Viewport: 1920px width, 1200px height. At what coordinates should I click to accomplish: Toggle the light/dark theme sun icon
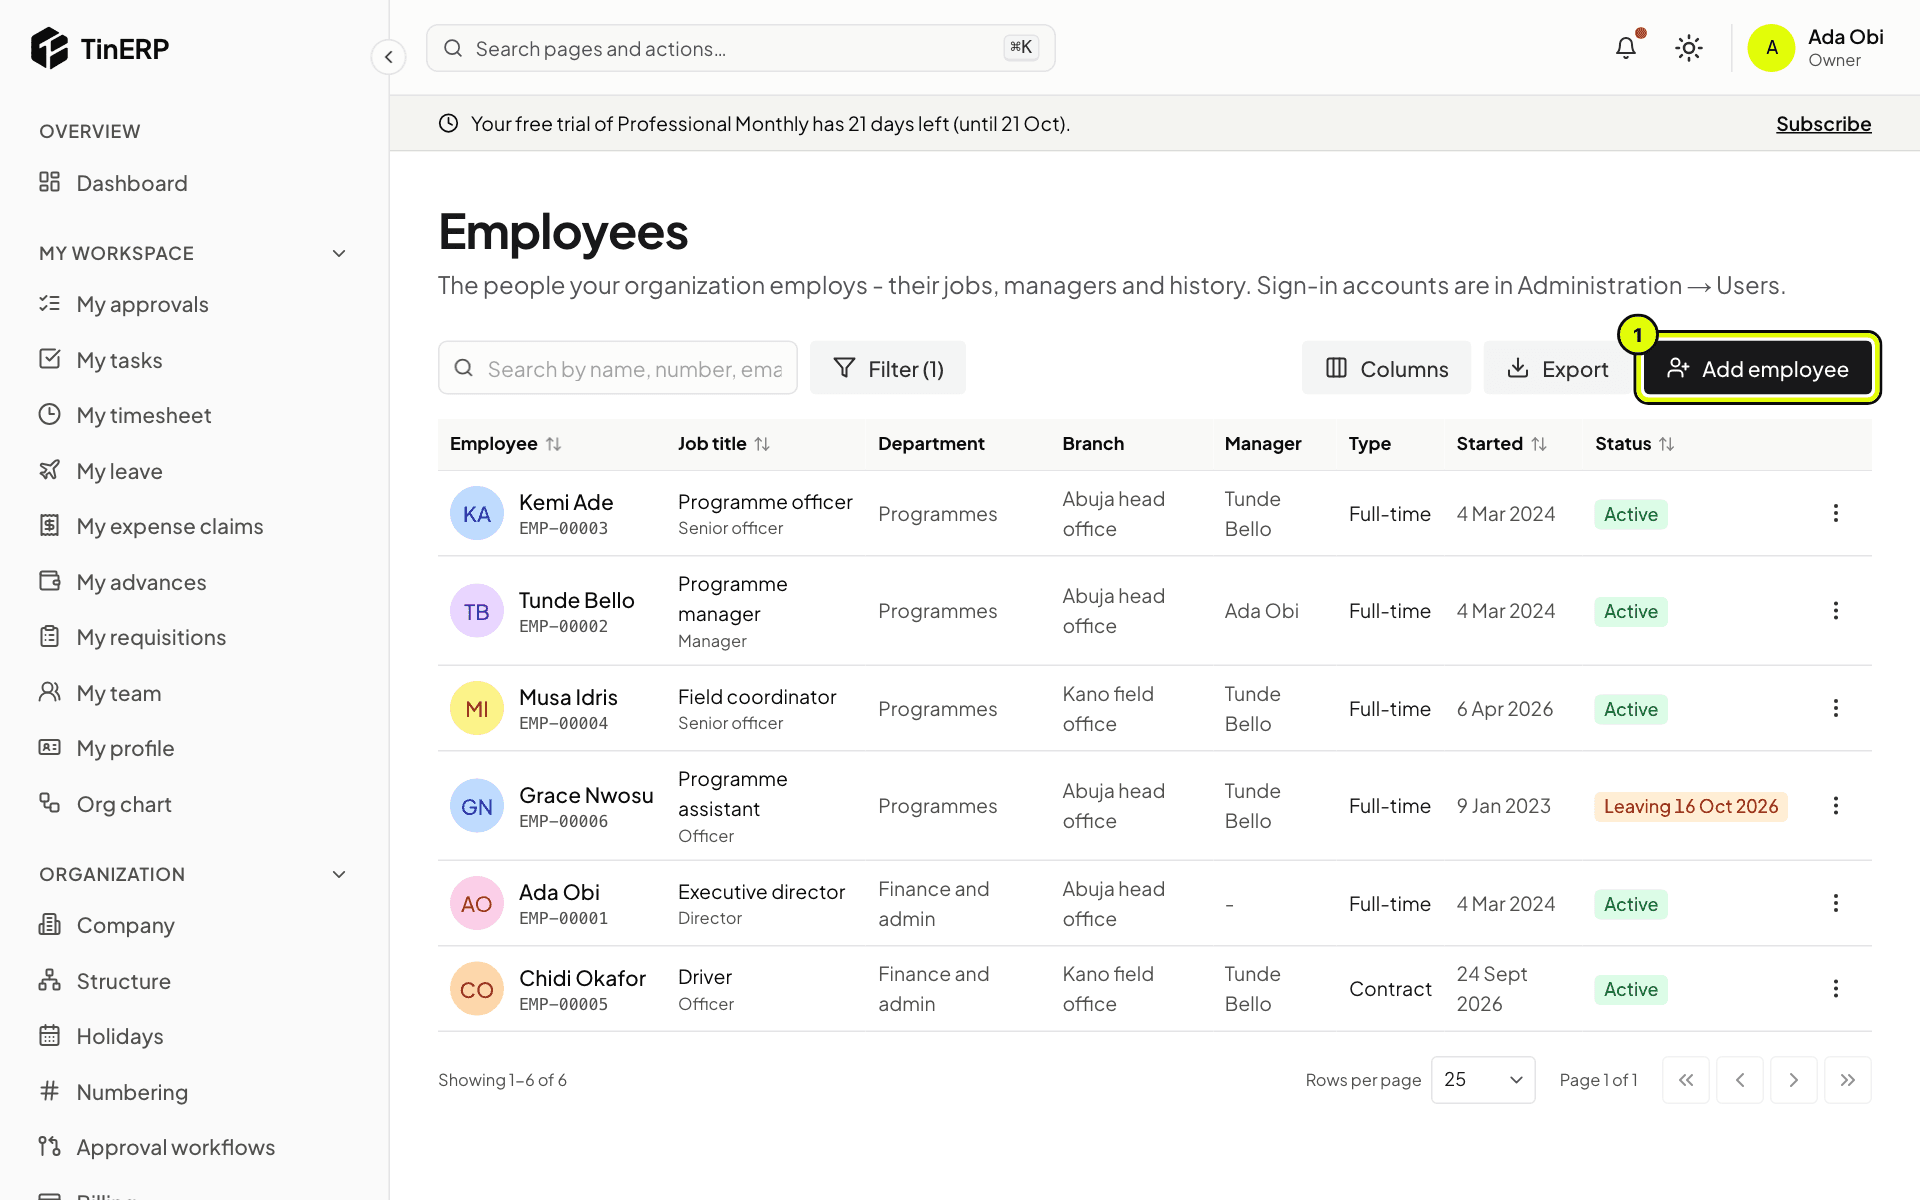pos(1689,48)
